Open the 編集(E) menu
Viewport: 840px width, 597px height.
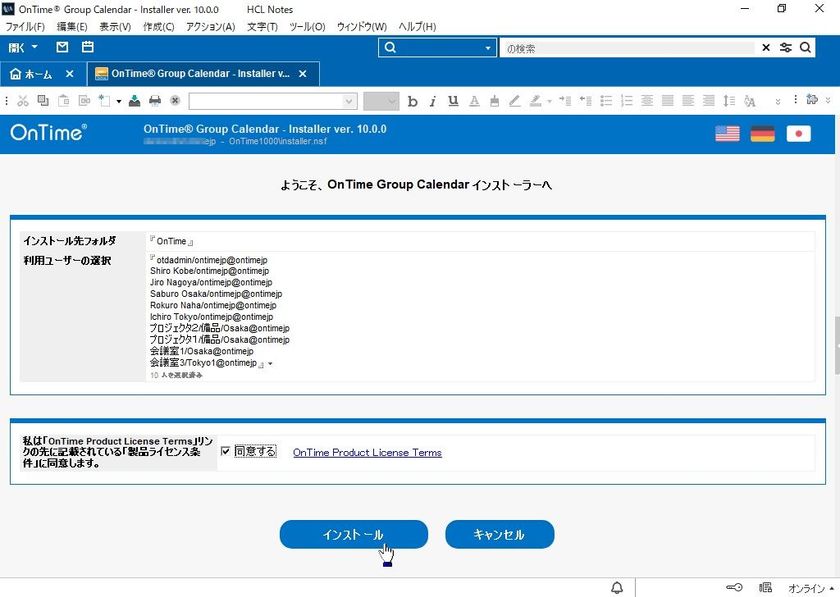coord(72,26)
